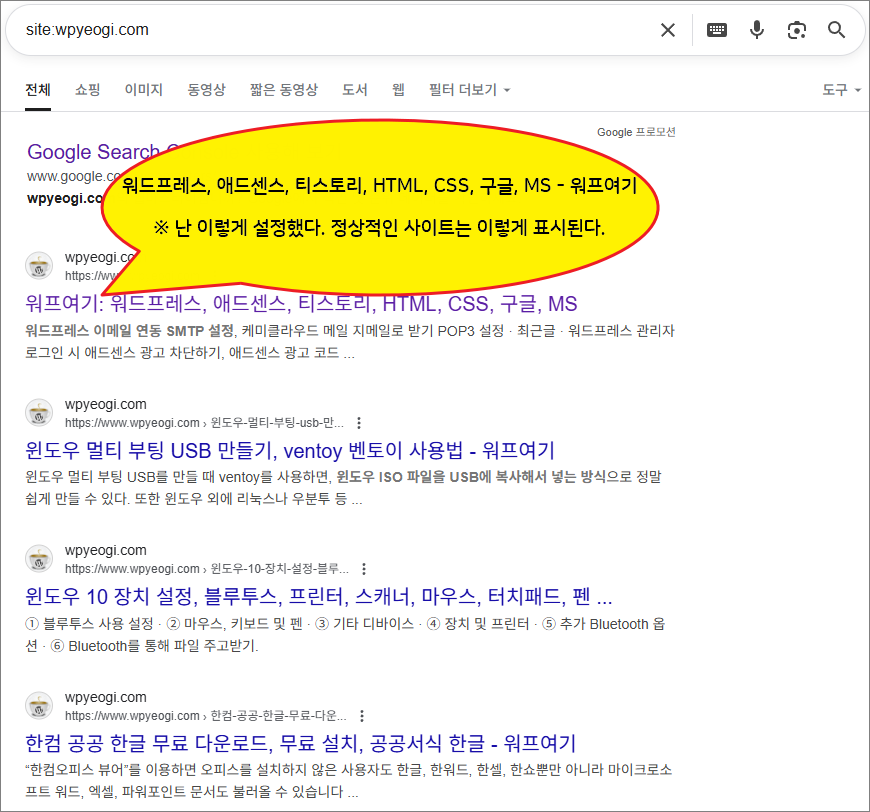The width and height of the screenshot is (870, 812).
Task: Expand the 필터 더보기 dropdown
Action: tap(469, 90)
